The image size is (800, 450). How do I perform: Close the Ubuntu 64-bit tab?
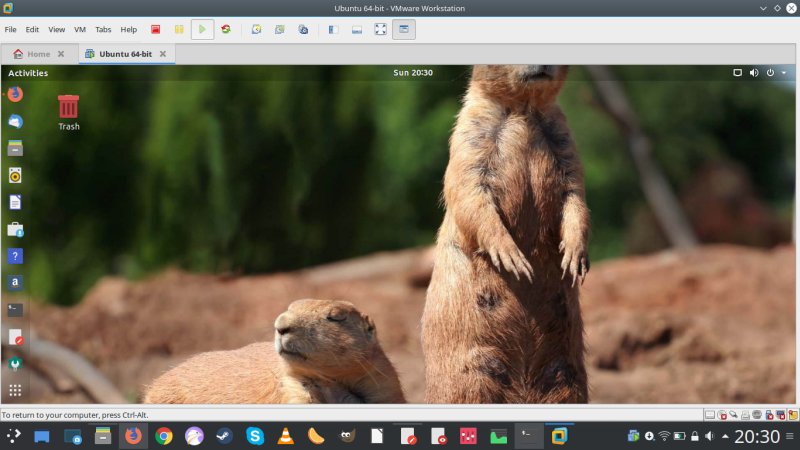pyautogui.click(x=163, y=54)
